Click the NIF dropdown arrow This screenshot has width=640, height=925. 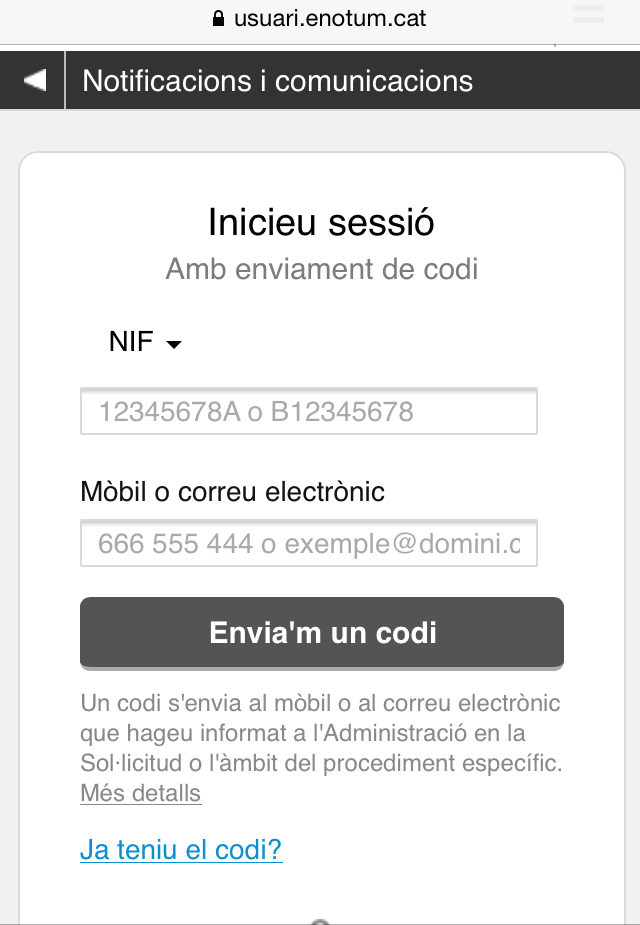pyautogui.click(x=174, y=345)
